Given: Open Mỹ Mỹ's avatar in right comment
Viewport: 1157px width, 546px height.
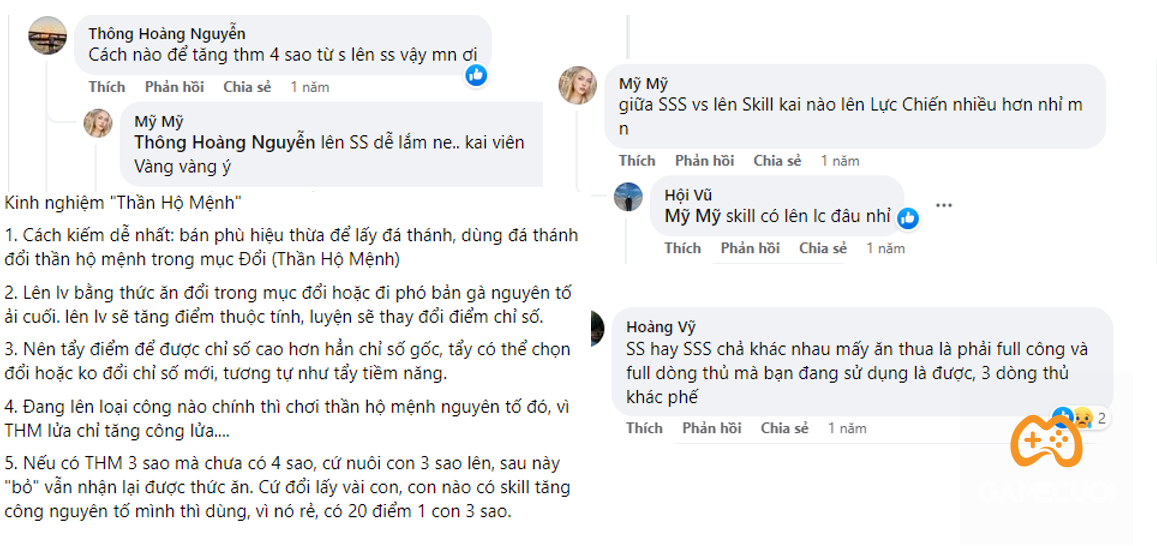Looking at the screenshot, I should [x=578, y=86].
